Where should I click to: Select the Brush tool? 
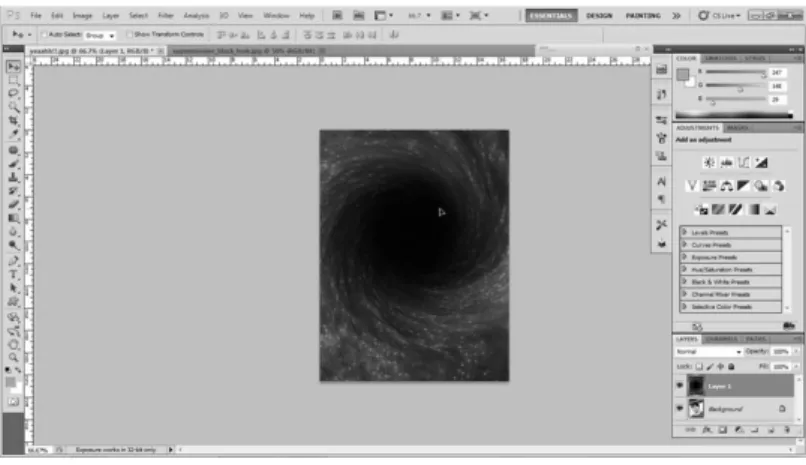click(x=13, y=163)
